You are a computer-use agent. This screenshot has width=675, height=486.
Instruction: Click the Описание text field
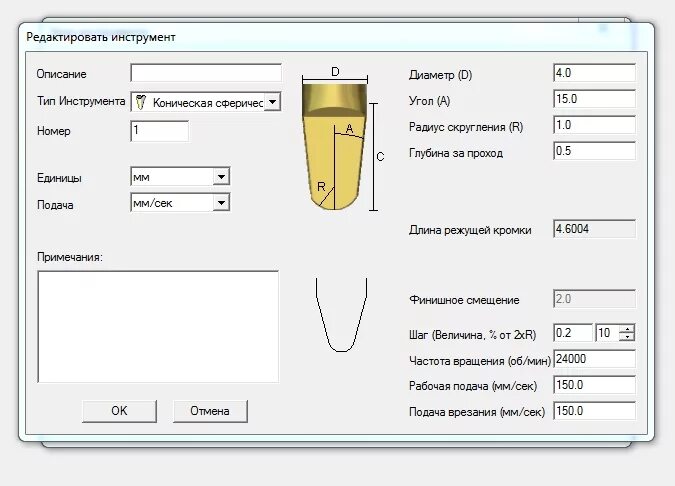pyautogui.click(x=206, y=73)
